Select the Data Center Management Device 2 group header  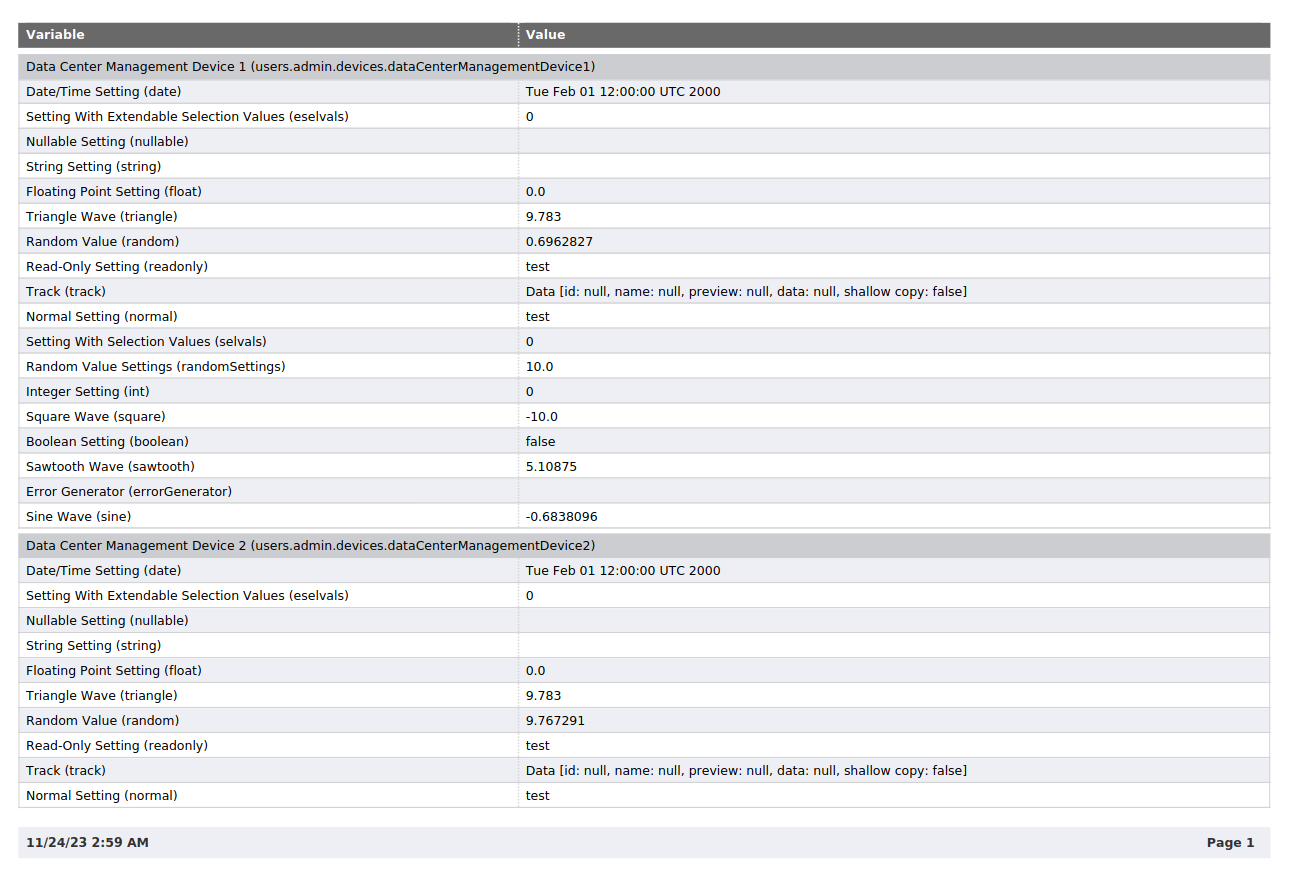pyautogui.click(x=310, y=546)
